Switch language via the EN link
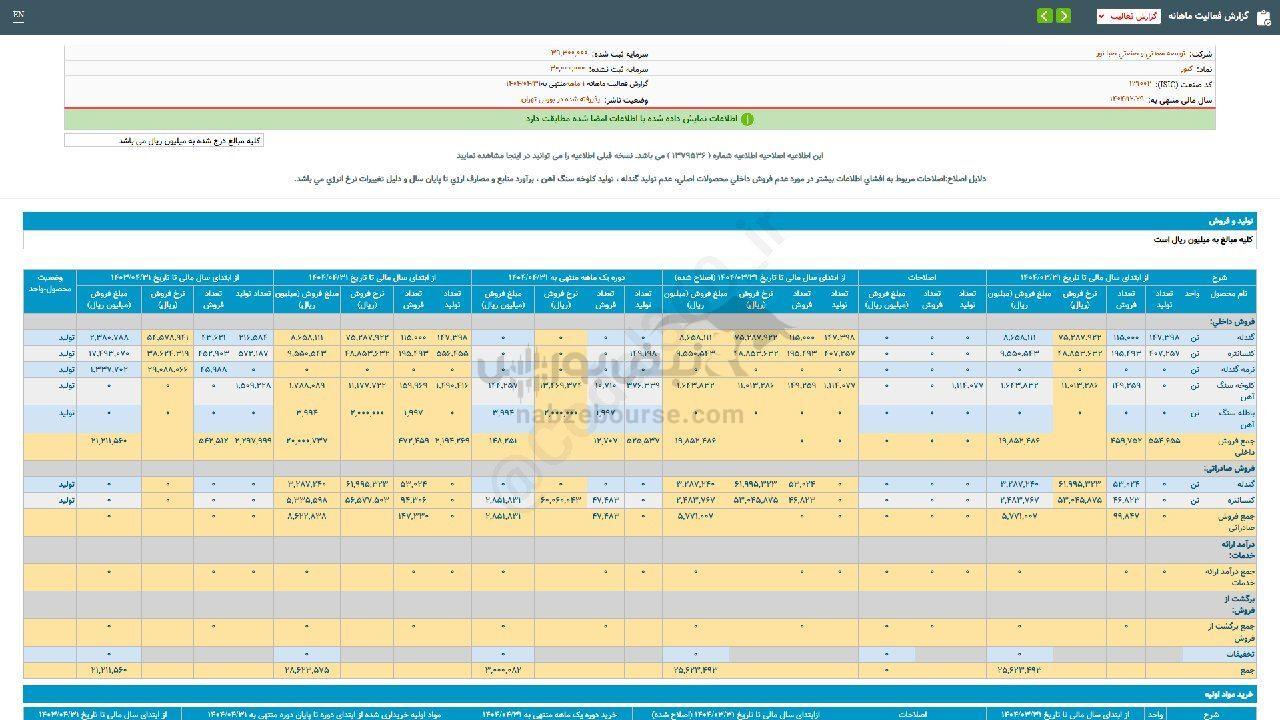The height and width of the screenshot is (720, 1280). [x=19, y=16]
